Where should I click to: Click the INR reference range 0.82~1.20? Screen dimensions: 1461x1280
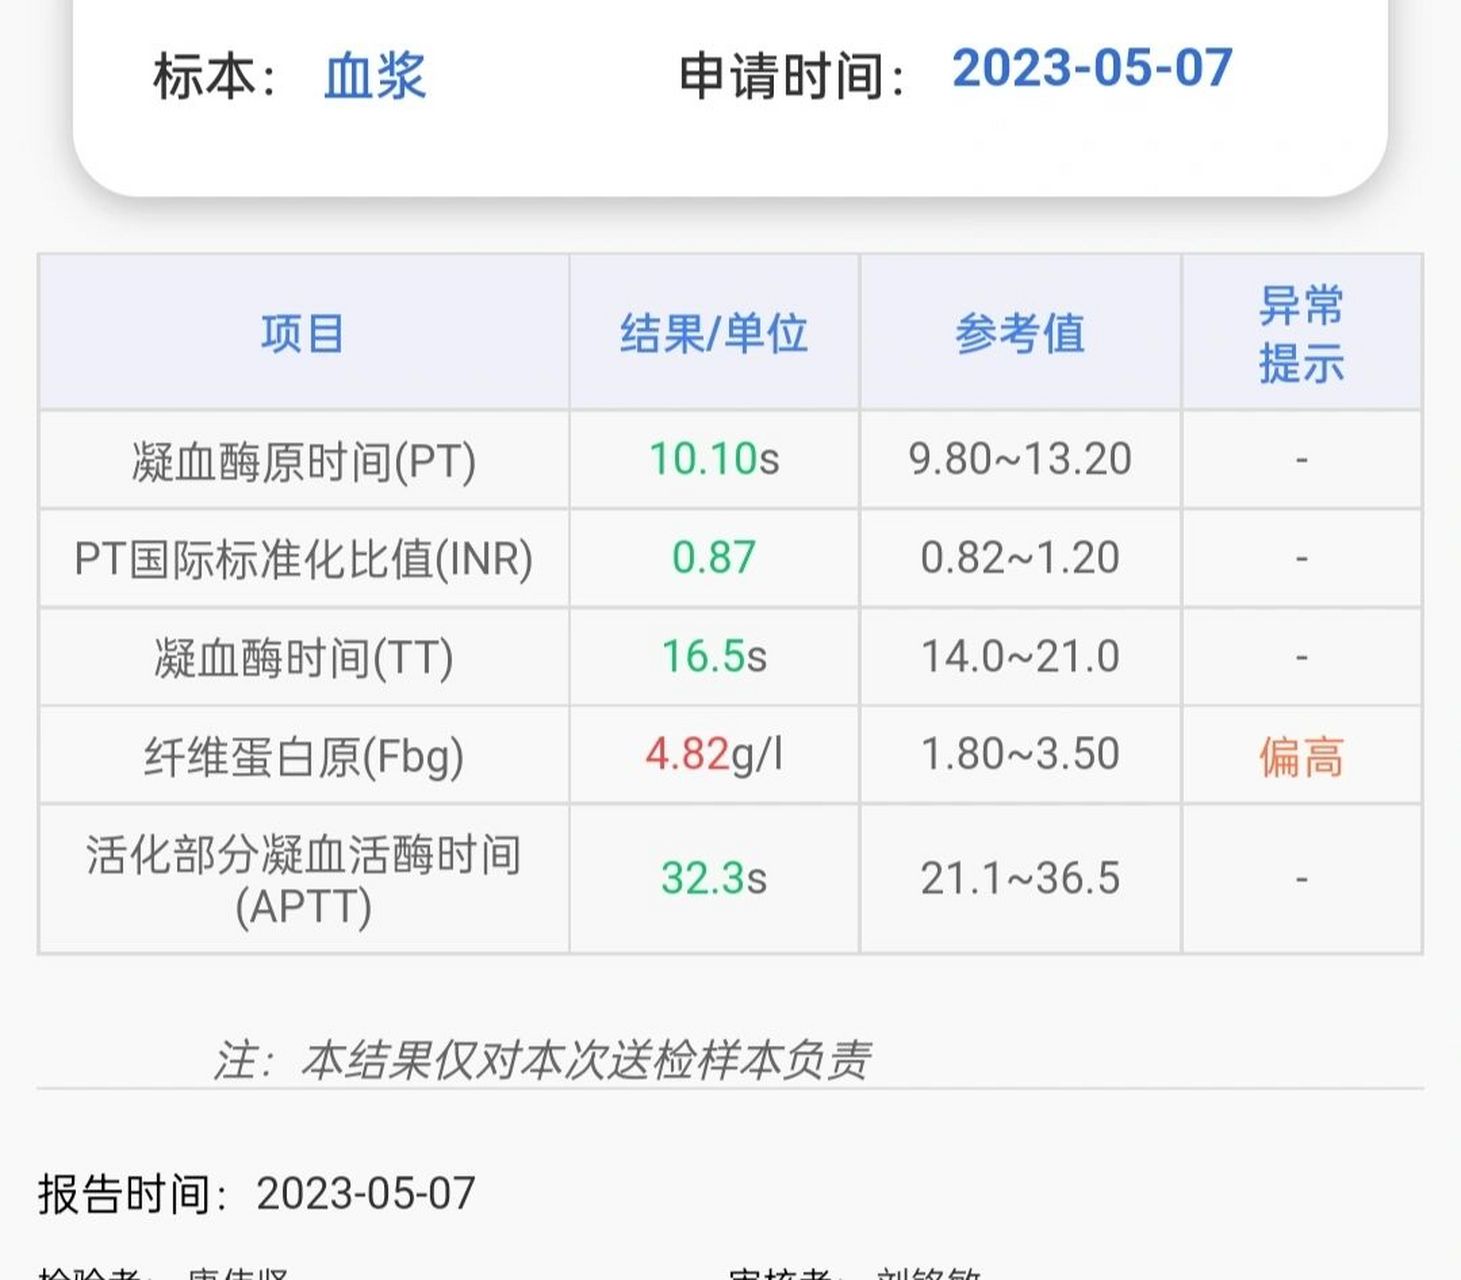[x=1020, y=557]
